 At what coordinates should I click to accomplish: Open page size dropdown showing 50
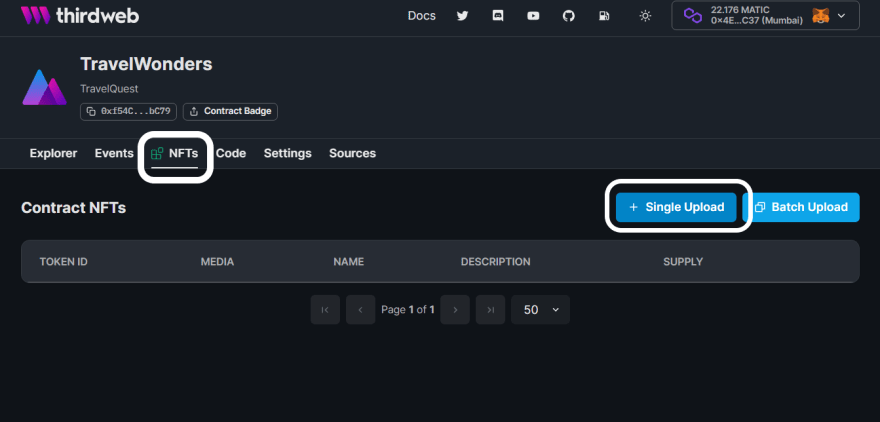pos(540,310)
